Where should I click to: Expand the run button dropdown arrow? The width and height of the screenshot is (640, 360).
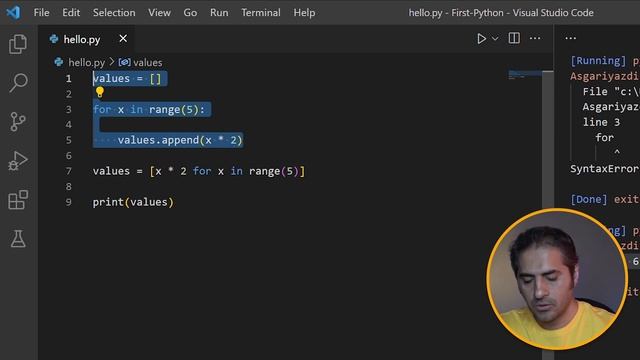point(495,39)
